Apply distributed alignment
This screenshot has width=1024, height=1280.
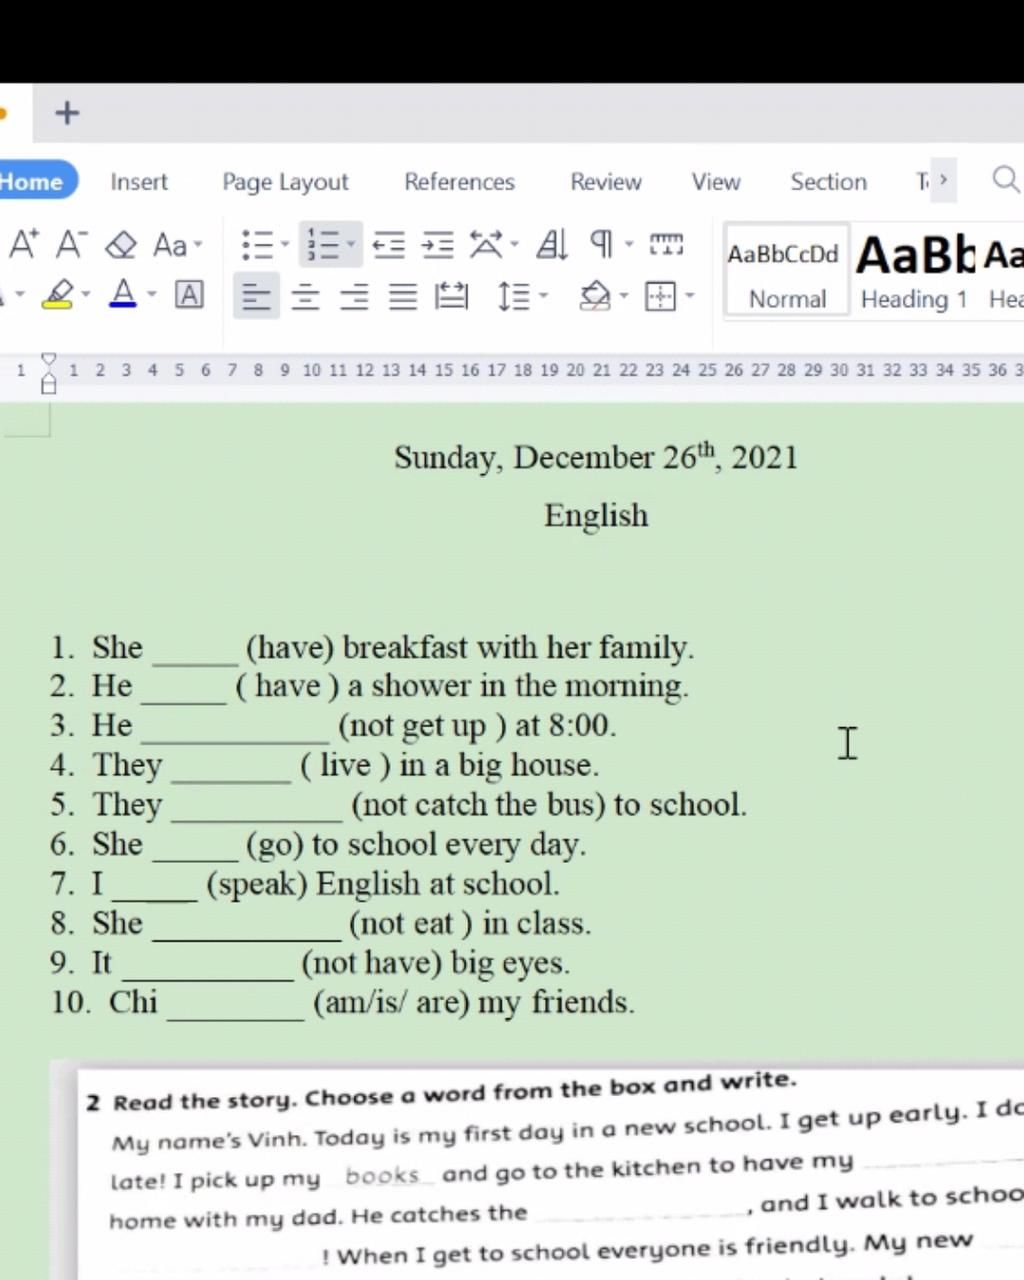(x=452, y=296)
